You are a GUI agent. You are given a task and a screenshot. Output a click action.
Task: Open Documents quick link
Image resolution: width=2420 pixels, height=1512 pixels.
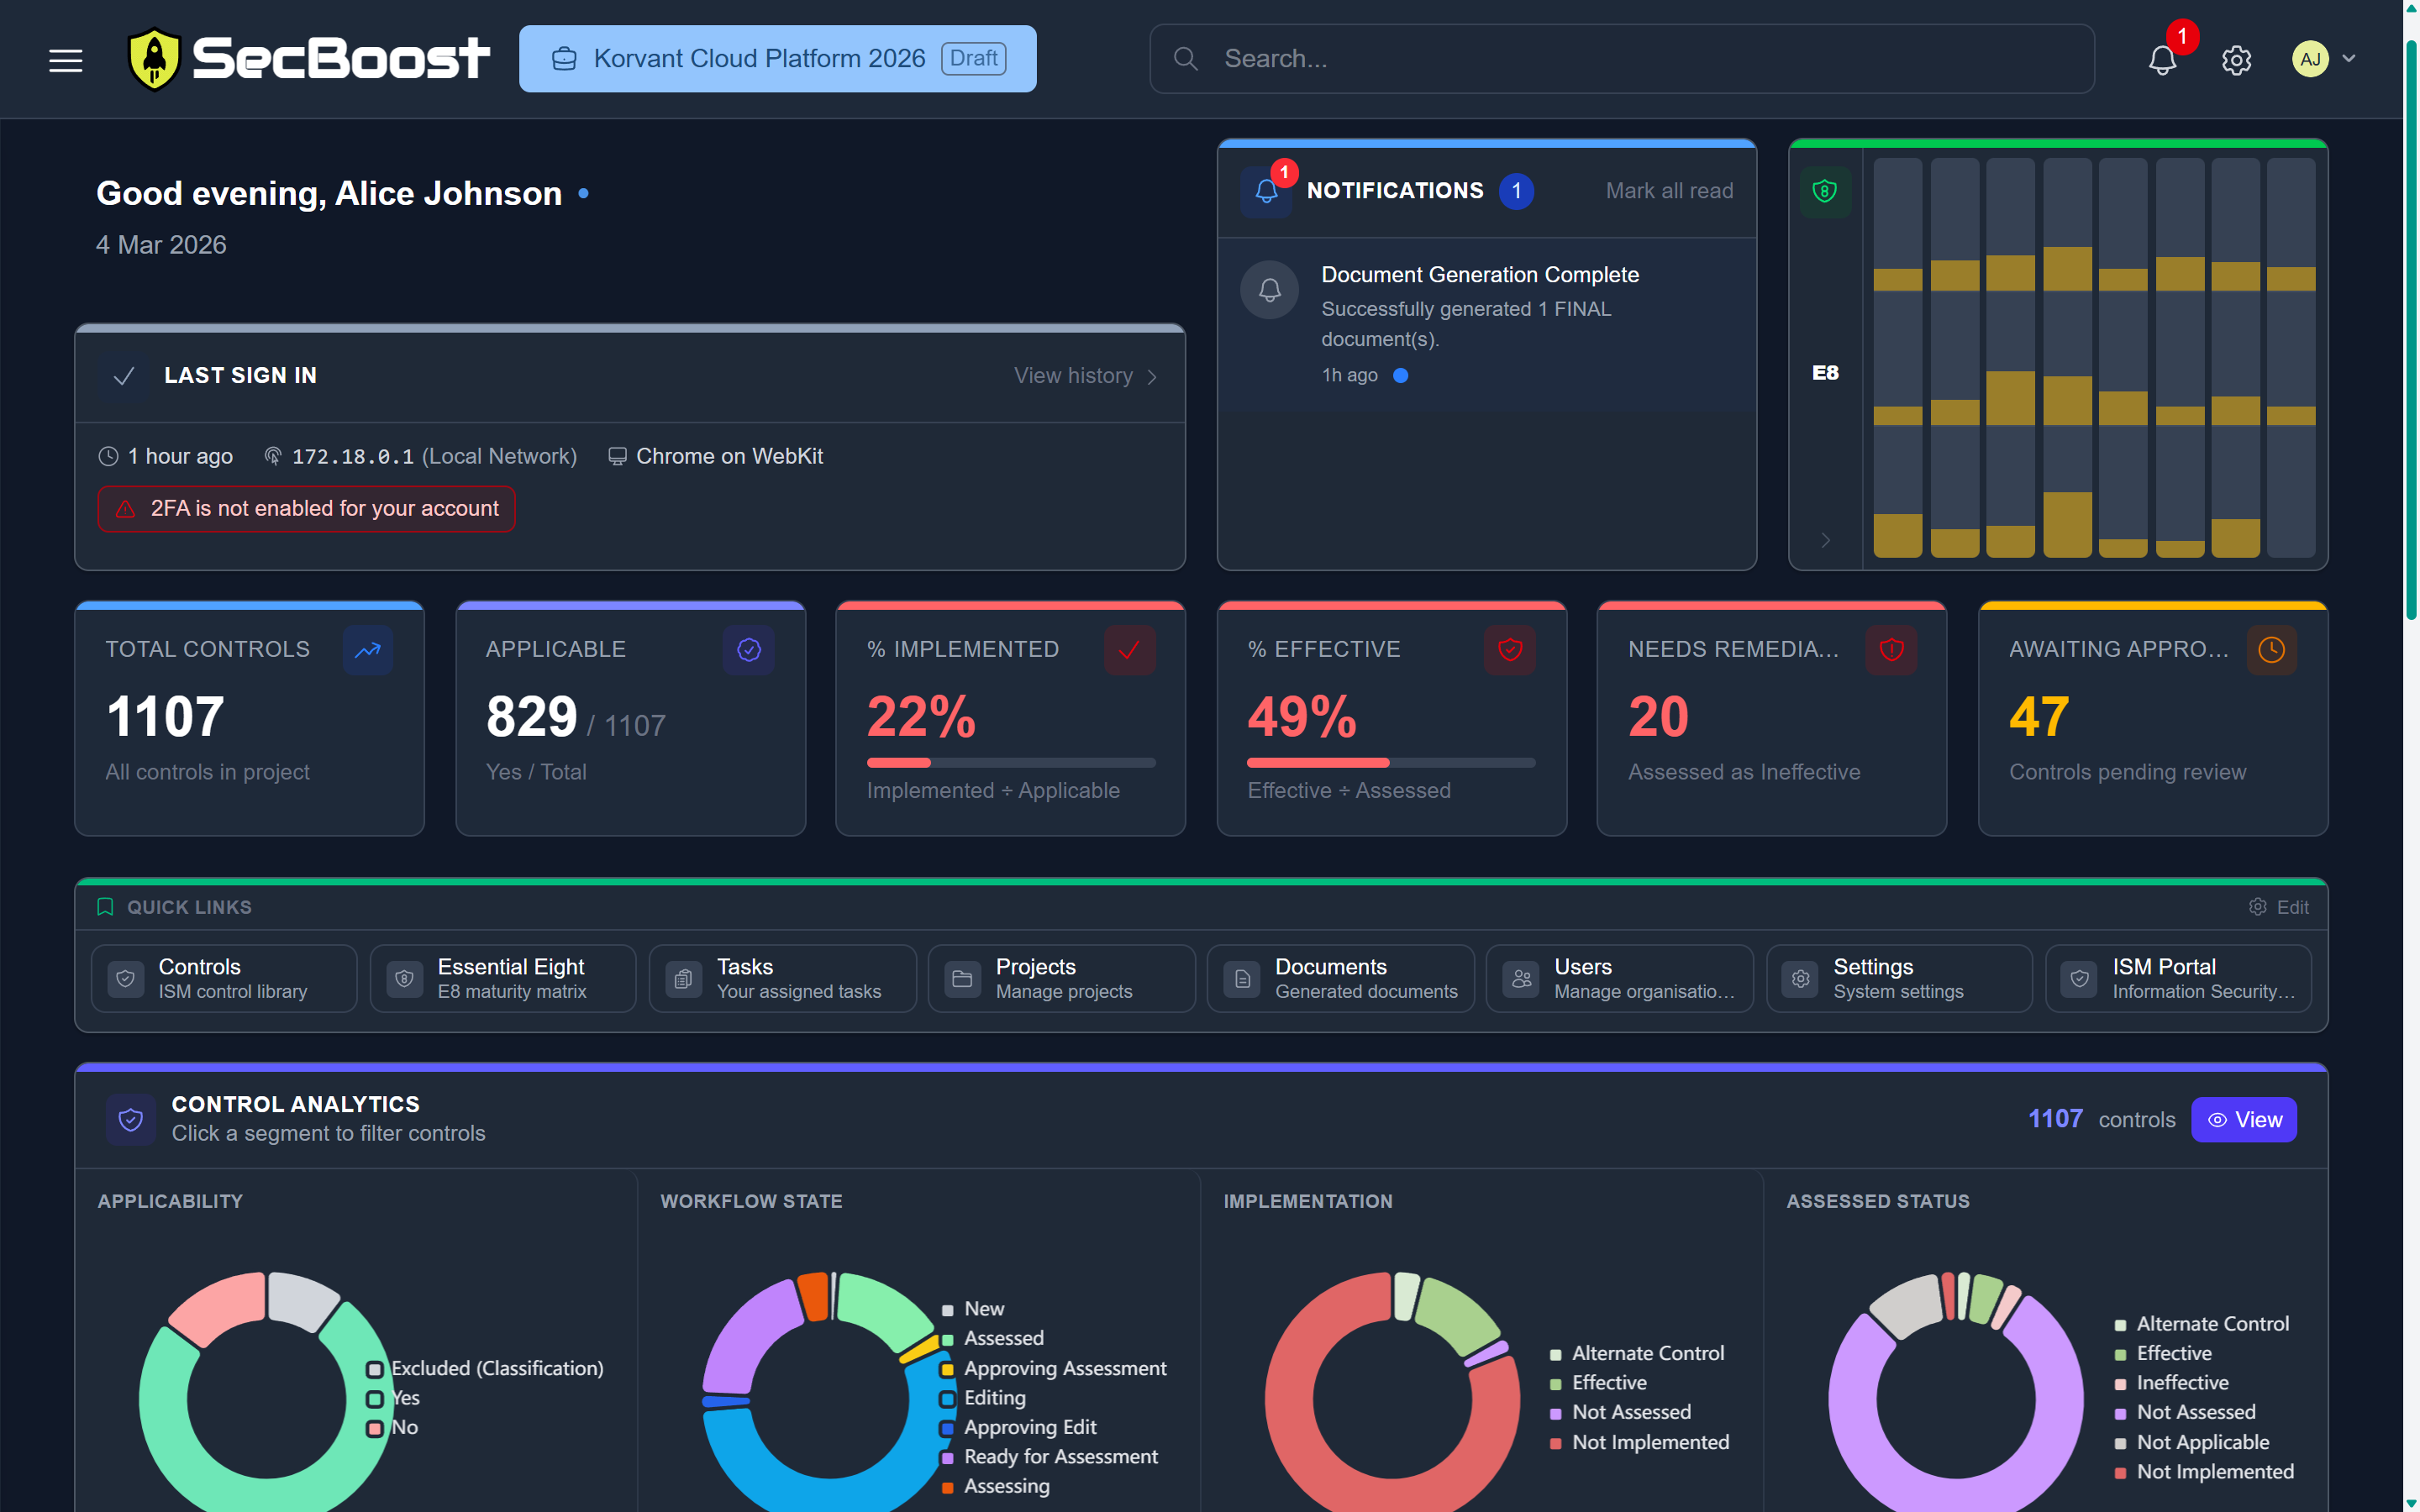pos(1341,979)
